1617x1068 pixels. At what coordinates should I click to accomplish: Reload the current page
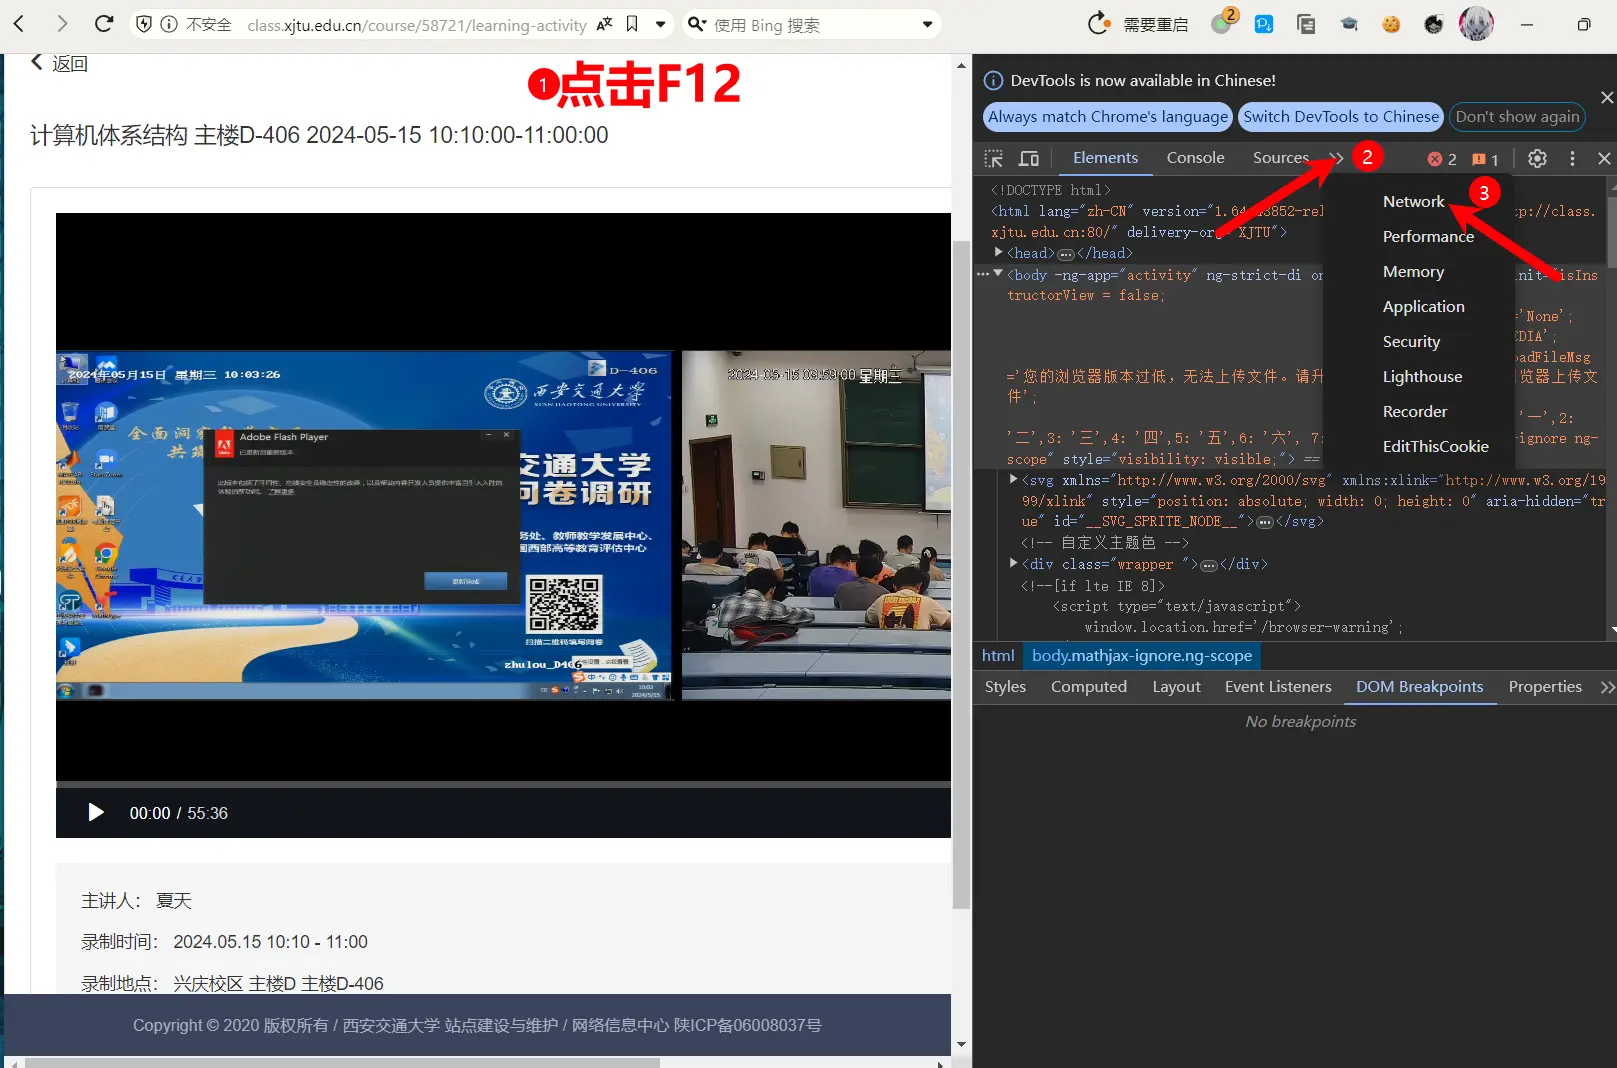[104, 24]
